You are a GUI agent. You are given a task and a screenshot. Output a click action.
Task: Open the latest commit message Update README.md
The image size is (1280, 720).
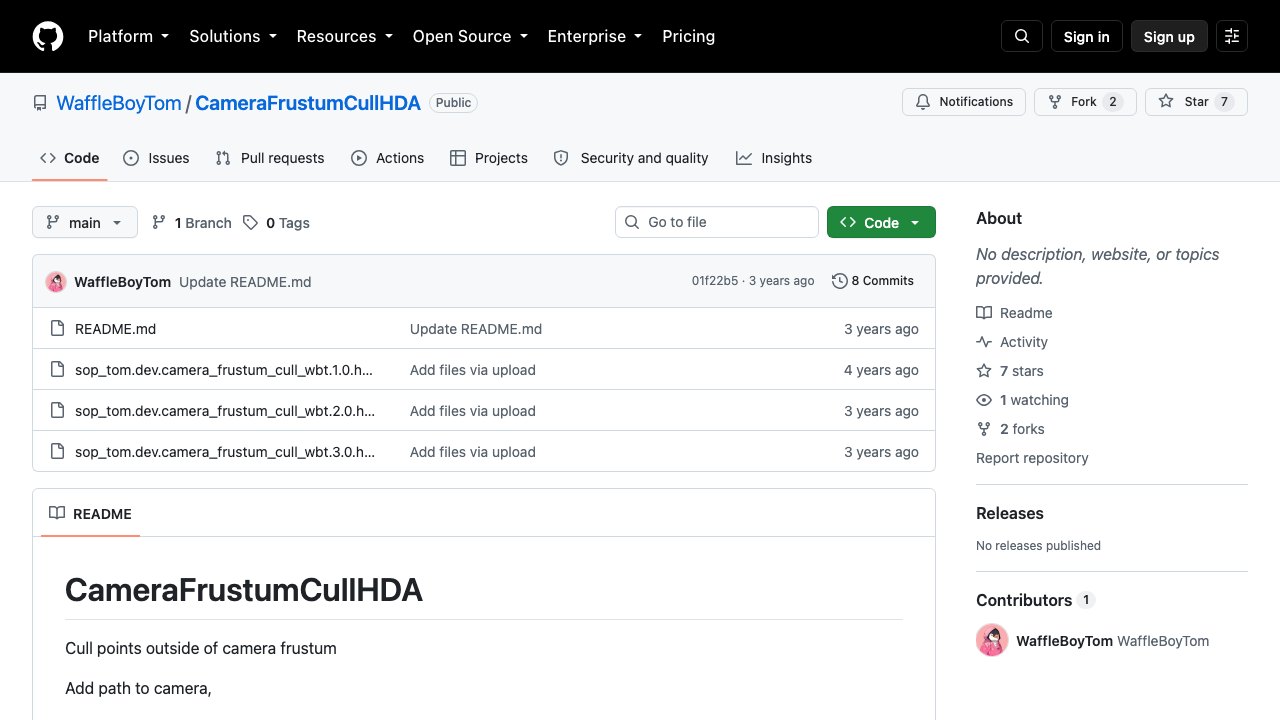(x=245, y=282)
